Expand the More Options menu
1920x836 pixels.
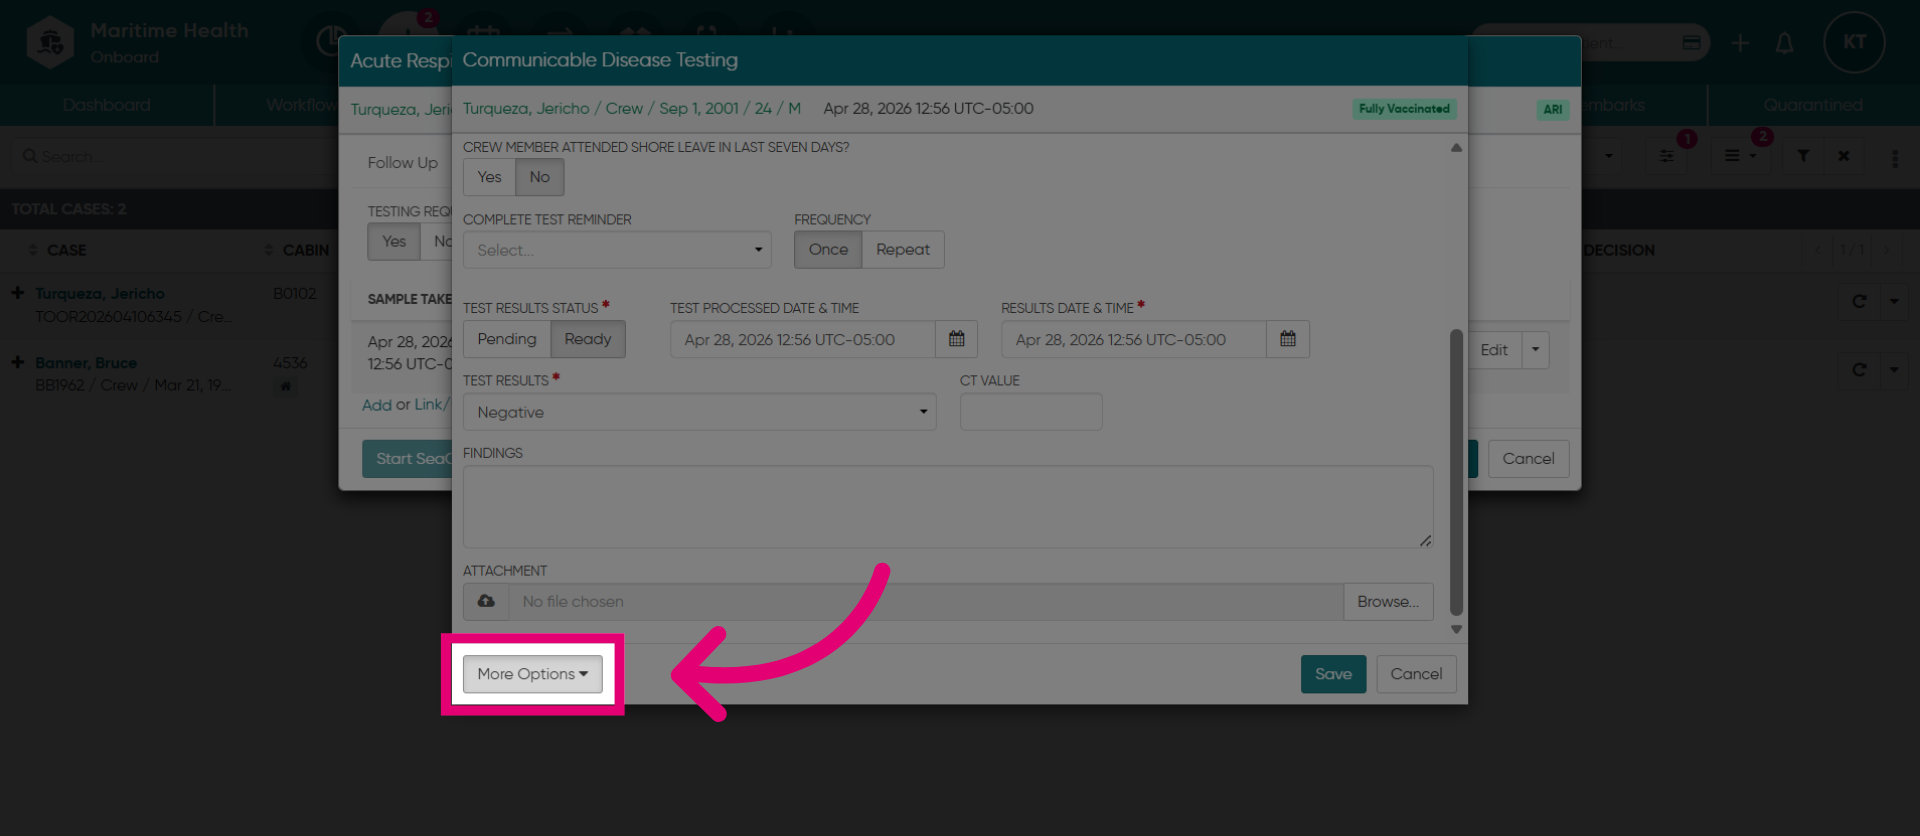pyautogui.click(x=532, y=674)
